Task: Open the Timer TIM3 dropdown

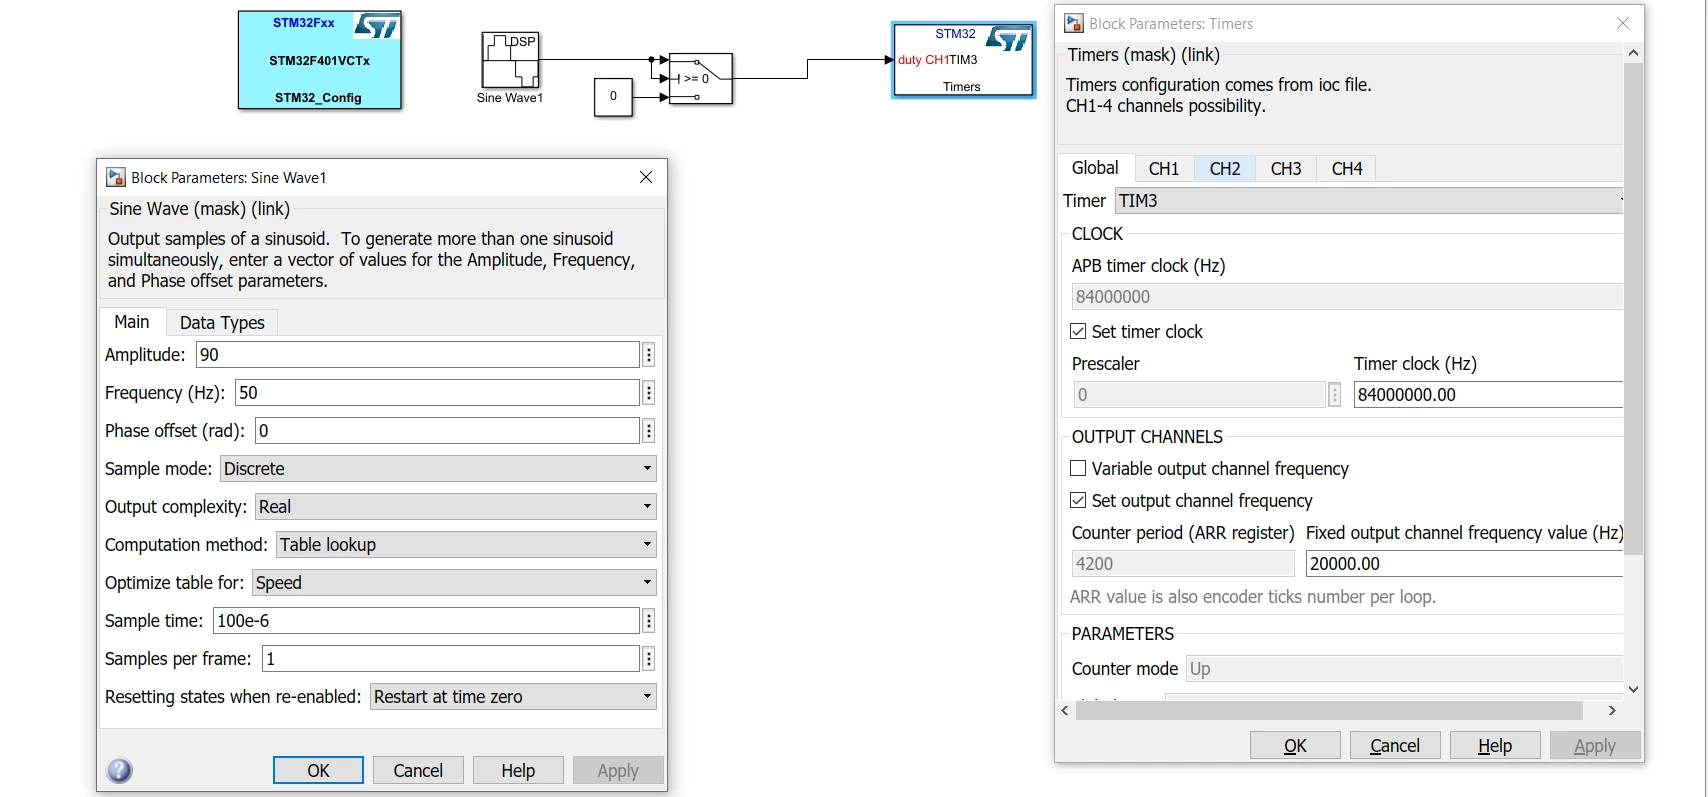Action: point(1369,201)
